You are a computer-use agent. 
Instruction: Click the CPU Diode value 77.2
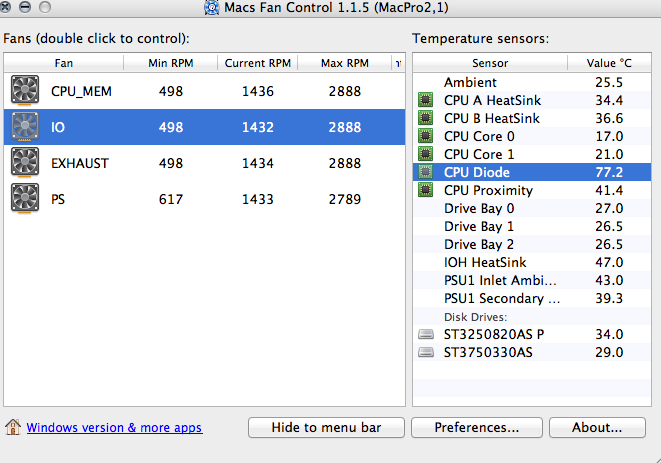609,172
